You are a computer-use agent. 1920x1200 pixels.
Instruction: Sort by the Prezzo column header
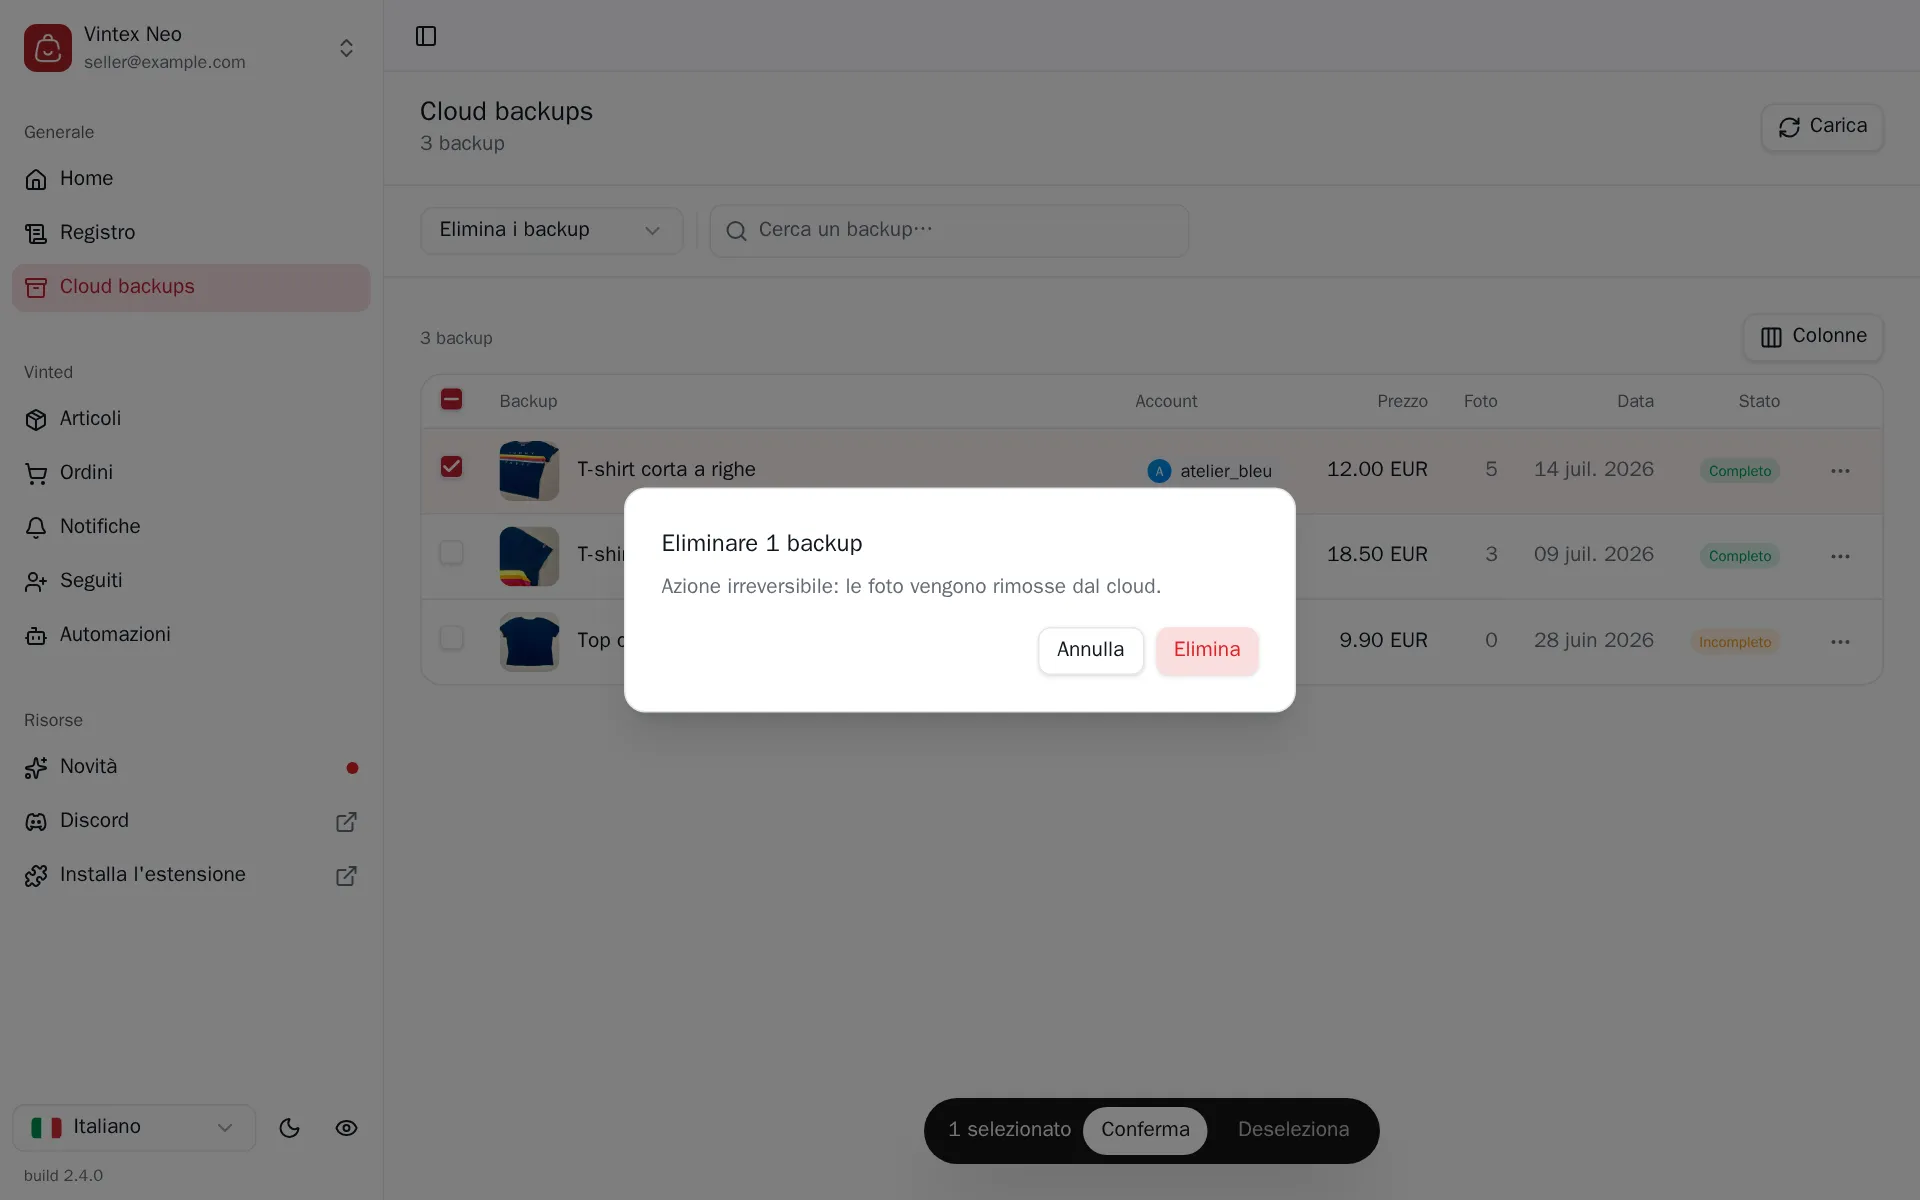tap(1402, 401)
